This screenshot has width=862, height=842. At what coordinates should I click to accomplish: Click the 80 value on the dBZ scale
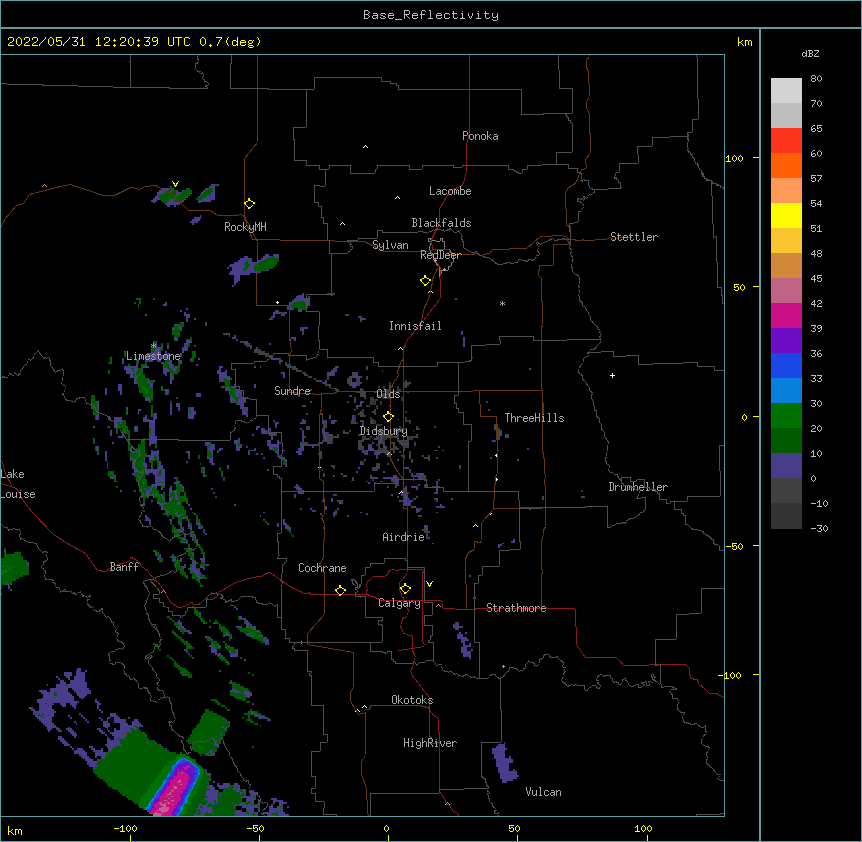point(816,79)
